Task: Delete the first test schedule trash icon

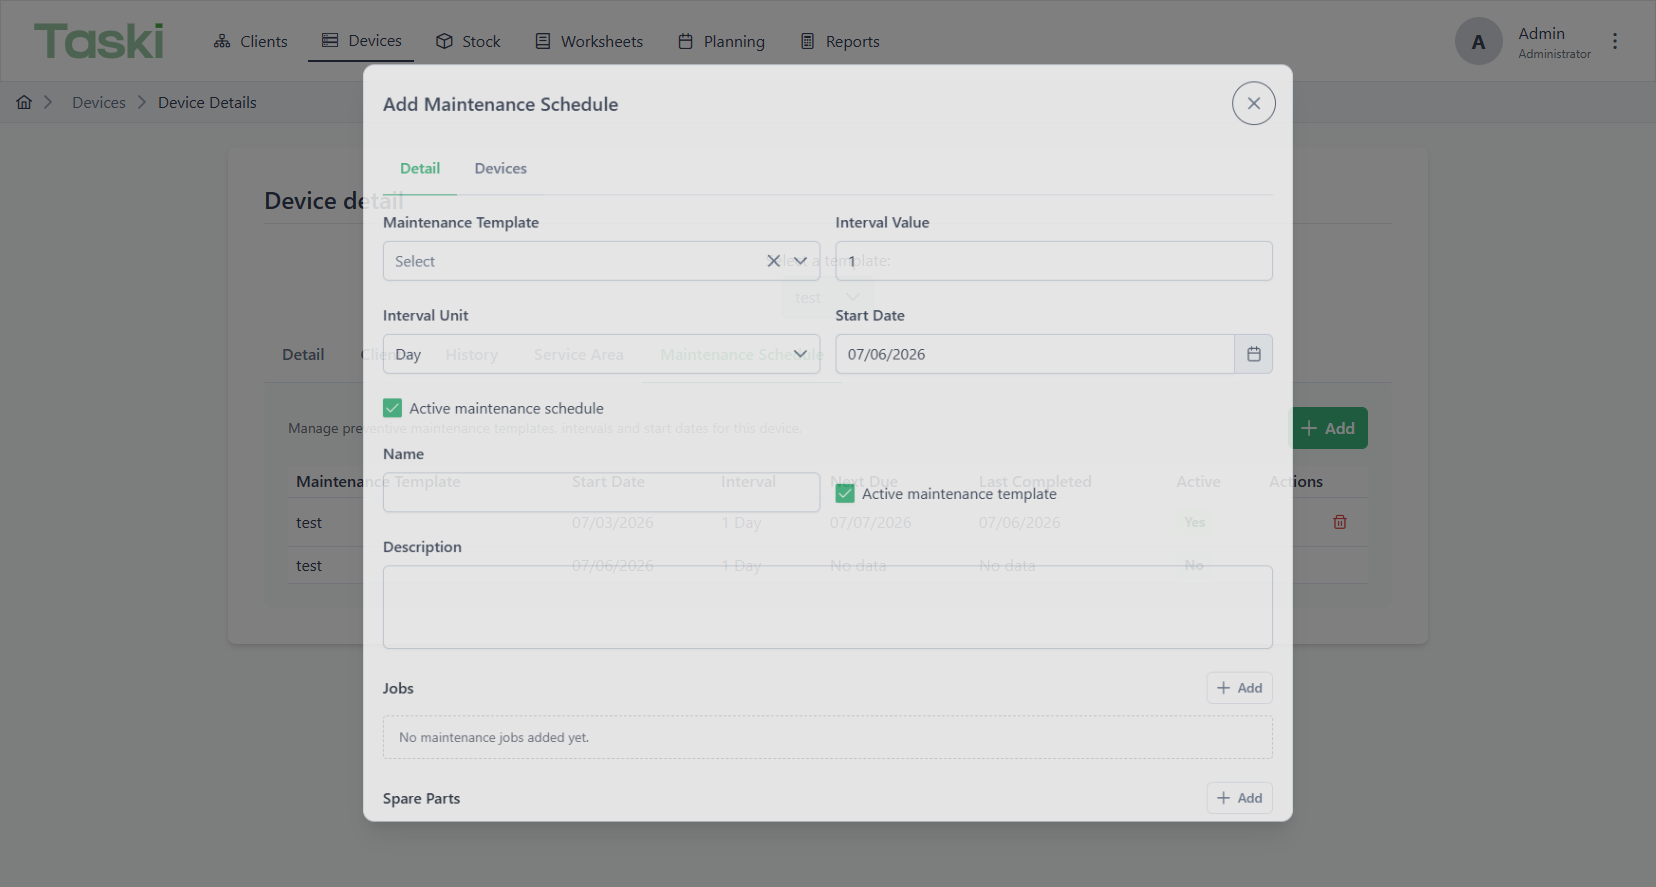Action: tap(1340, 522)
